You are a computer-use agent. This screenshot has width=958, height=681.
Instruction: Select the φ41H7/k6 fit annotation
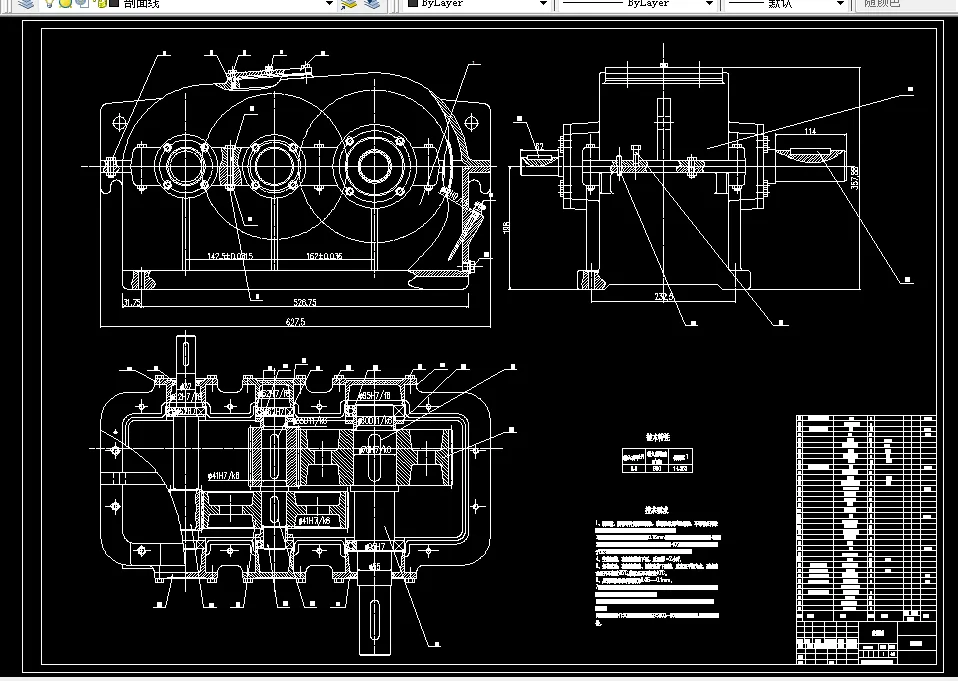point(314,520)
